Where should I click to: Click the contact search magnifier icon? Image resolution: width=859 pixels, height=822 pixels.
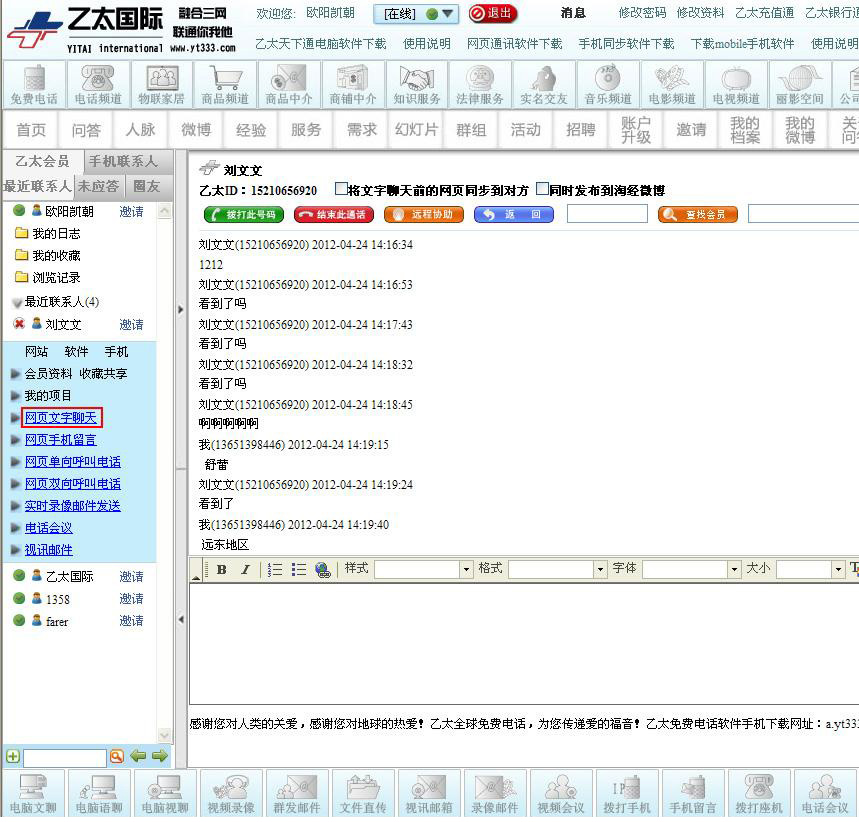click(x=116, y=757)
